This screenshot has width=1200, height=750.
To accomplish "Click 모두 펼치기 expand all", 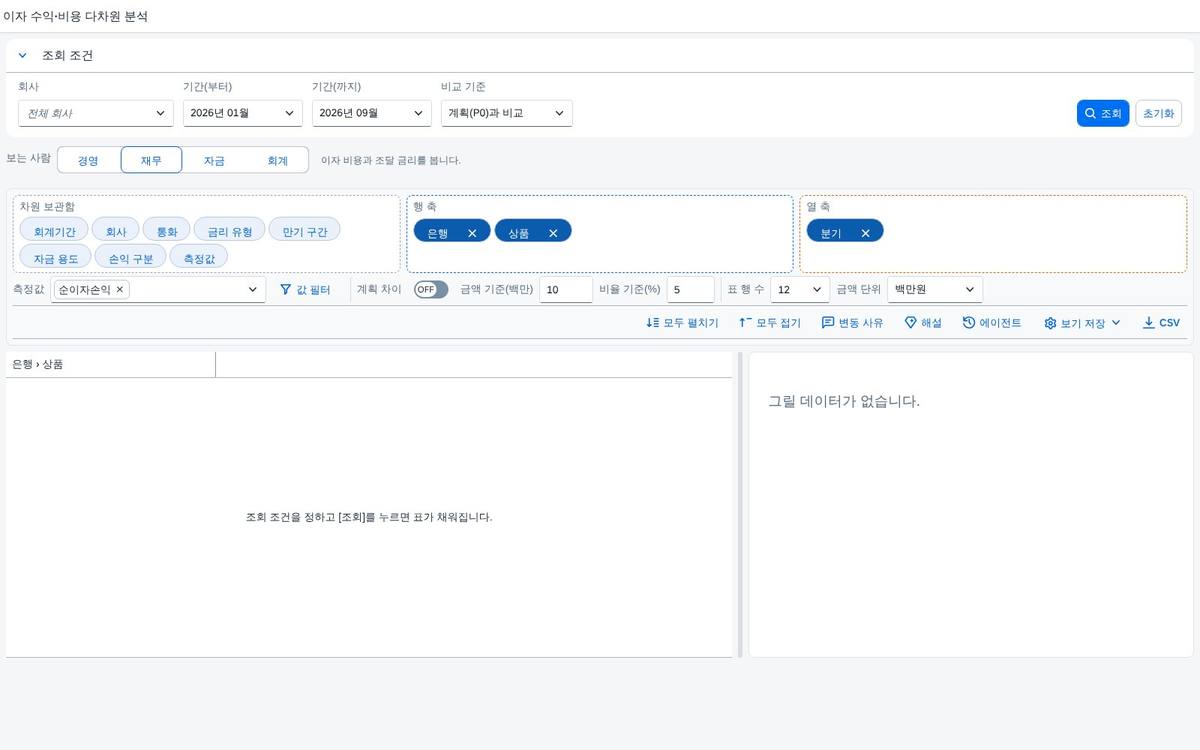I will click(x=682, y=323).
